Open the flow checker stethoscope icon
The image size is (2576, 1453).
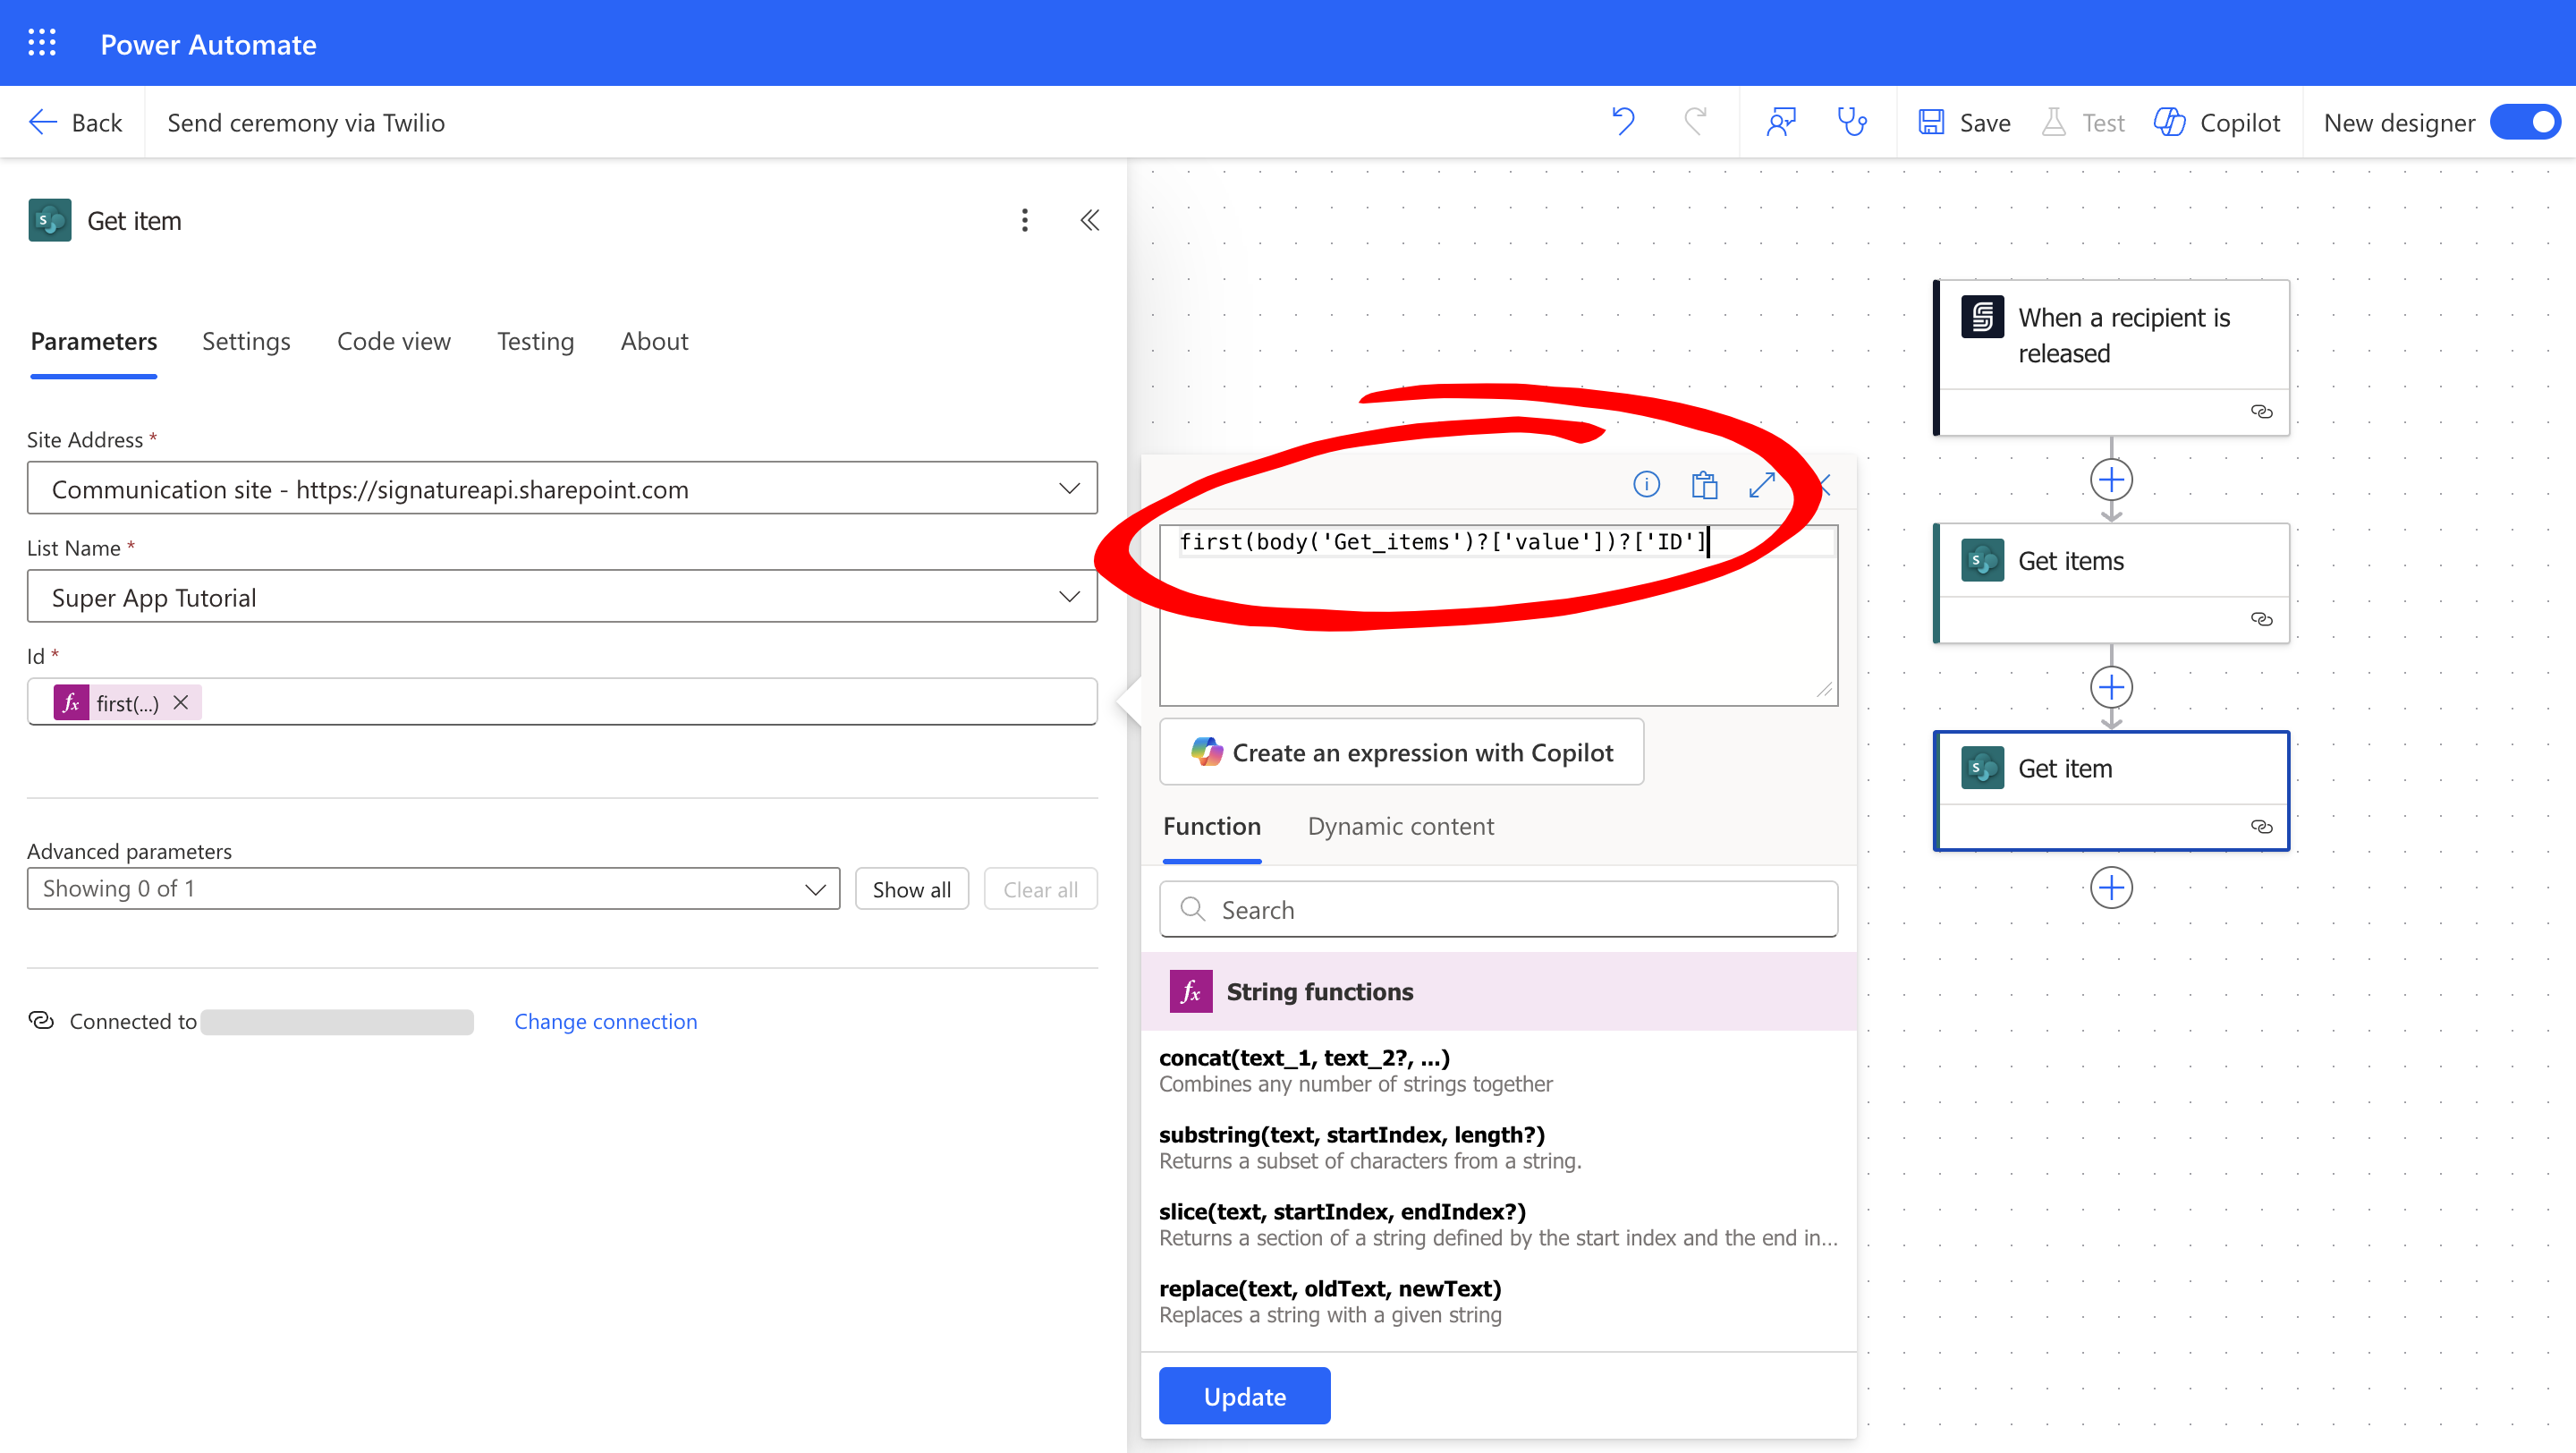click(1852, 122)
